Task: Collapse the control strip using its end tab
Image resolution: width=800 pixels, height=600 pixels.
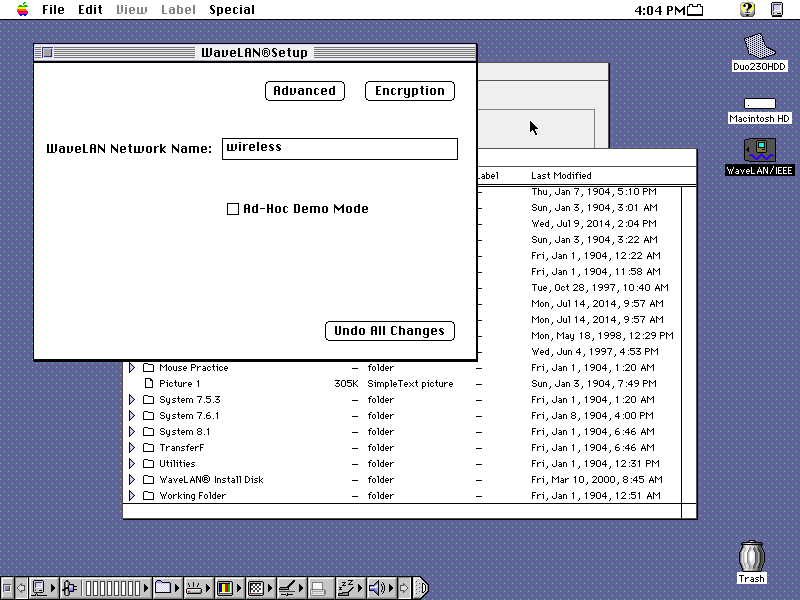Action: point(421,588)
